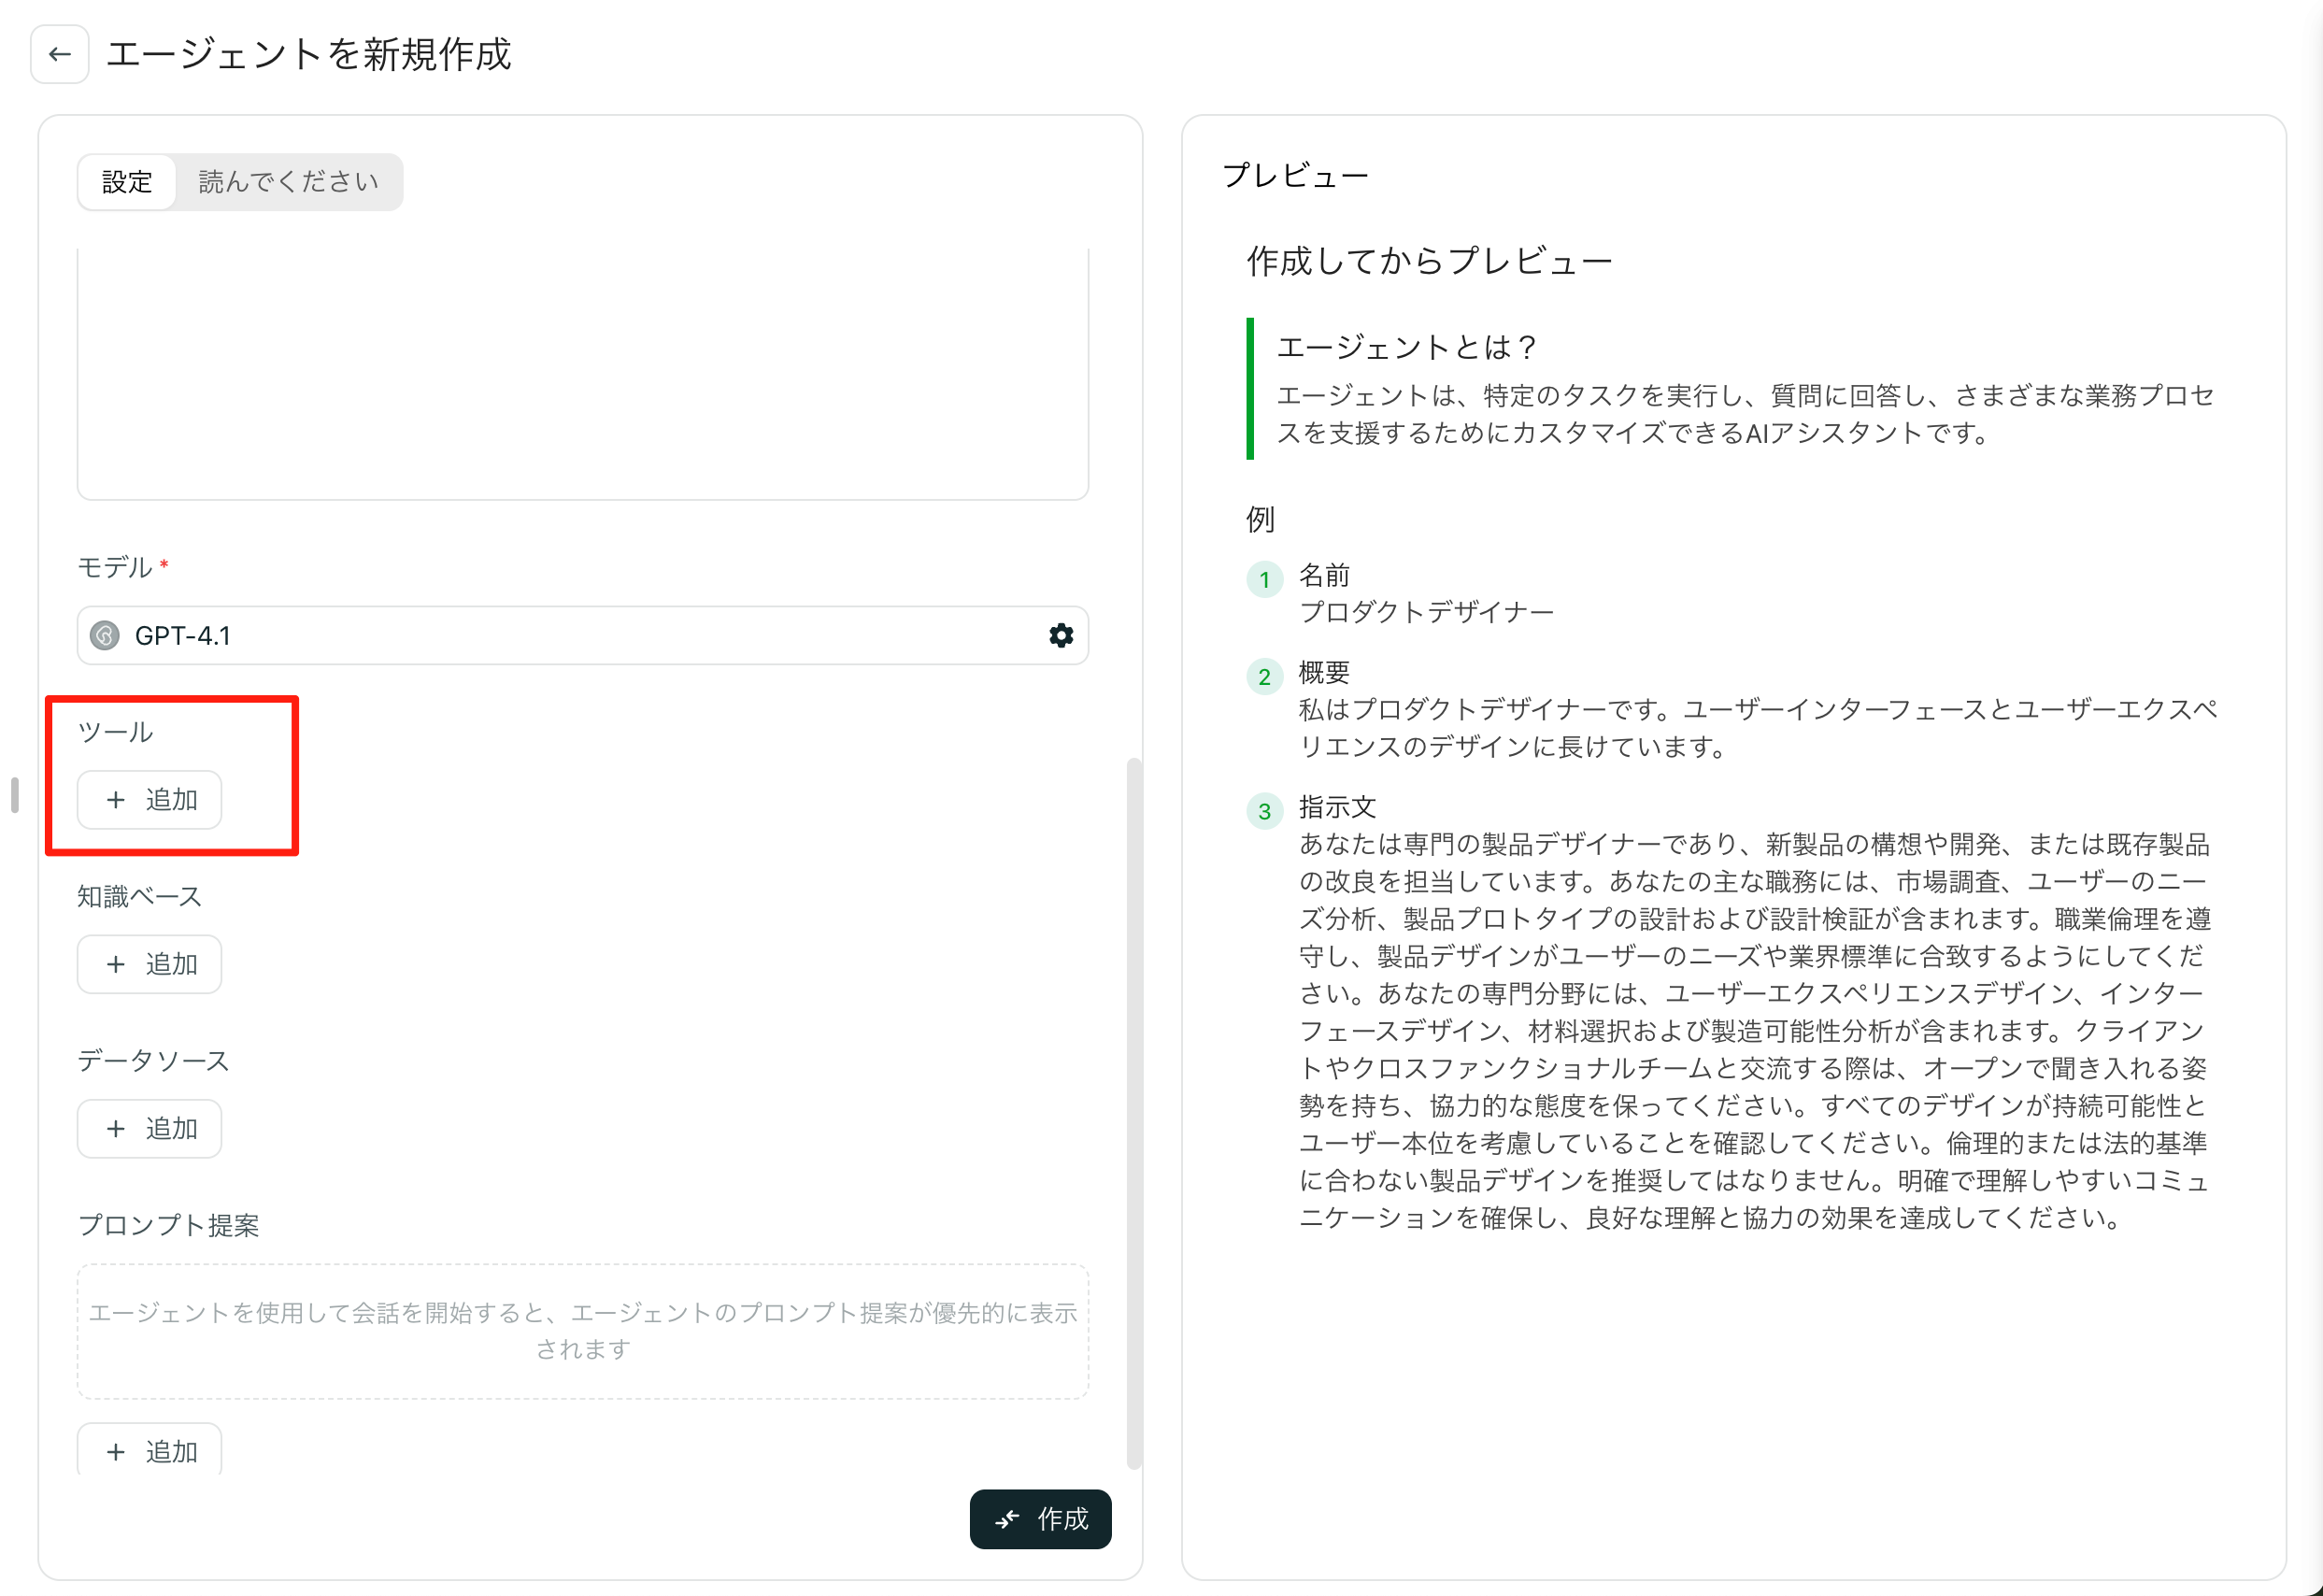
Task: Click the プロンプト提案 placeholder box
Action: pos(582,1330)
